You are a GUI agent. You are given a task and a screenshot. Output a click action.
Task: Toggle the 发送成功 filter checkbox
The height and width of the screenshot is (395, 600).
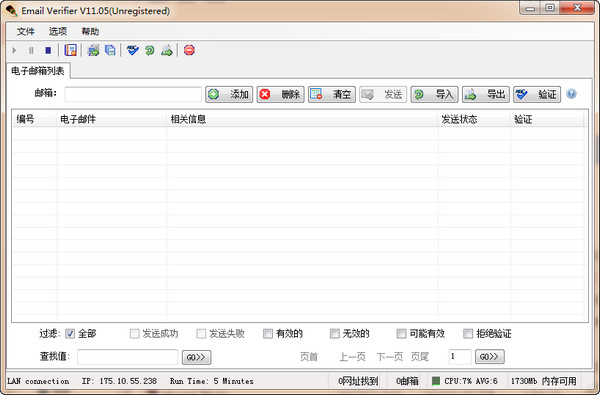pyautogui.click(x=134, y=334)
